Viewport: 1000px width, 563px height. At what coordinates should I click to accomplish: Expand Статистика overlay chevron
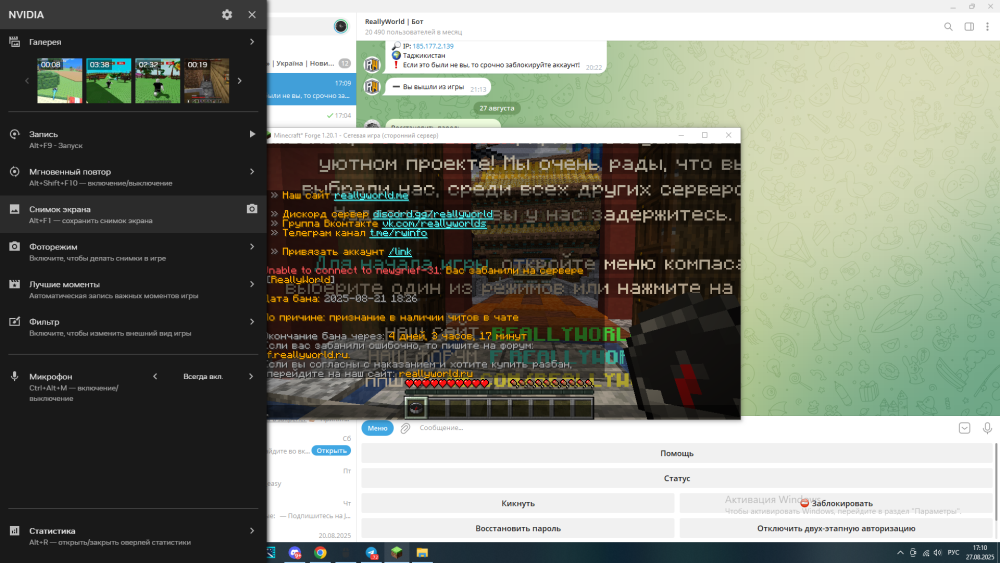pos(252,530)
